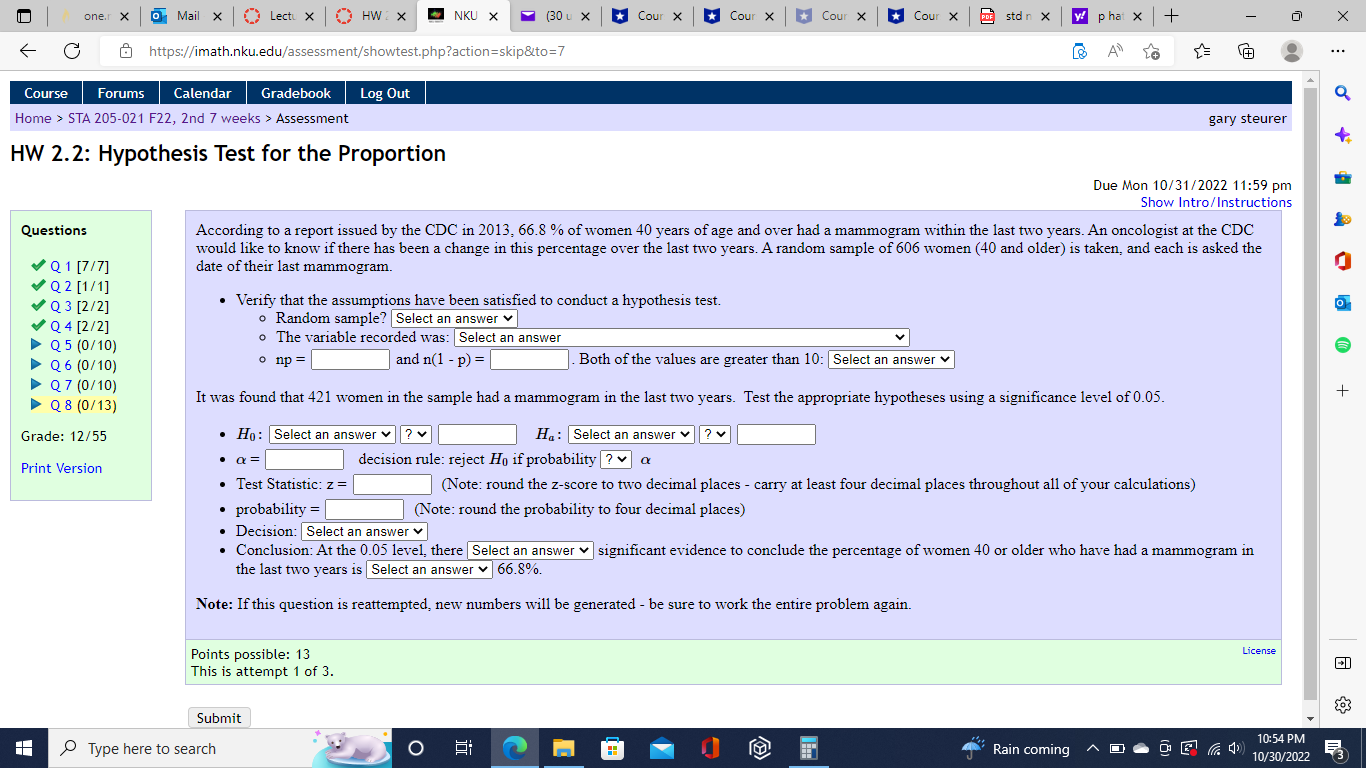Click the Submit button
Viewport: 1366px width, 768px height.
pos(219,718)
